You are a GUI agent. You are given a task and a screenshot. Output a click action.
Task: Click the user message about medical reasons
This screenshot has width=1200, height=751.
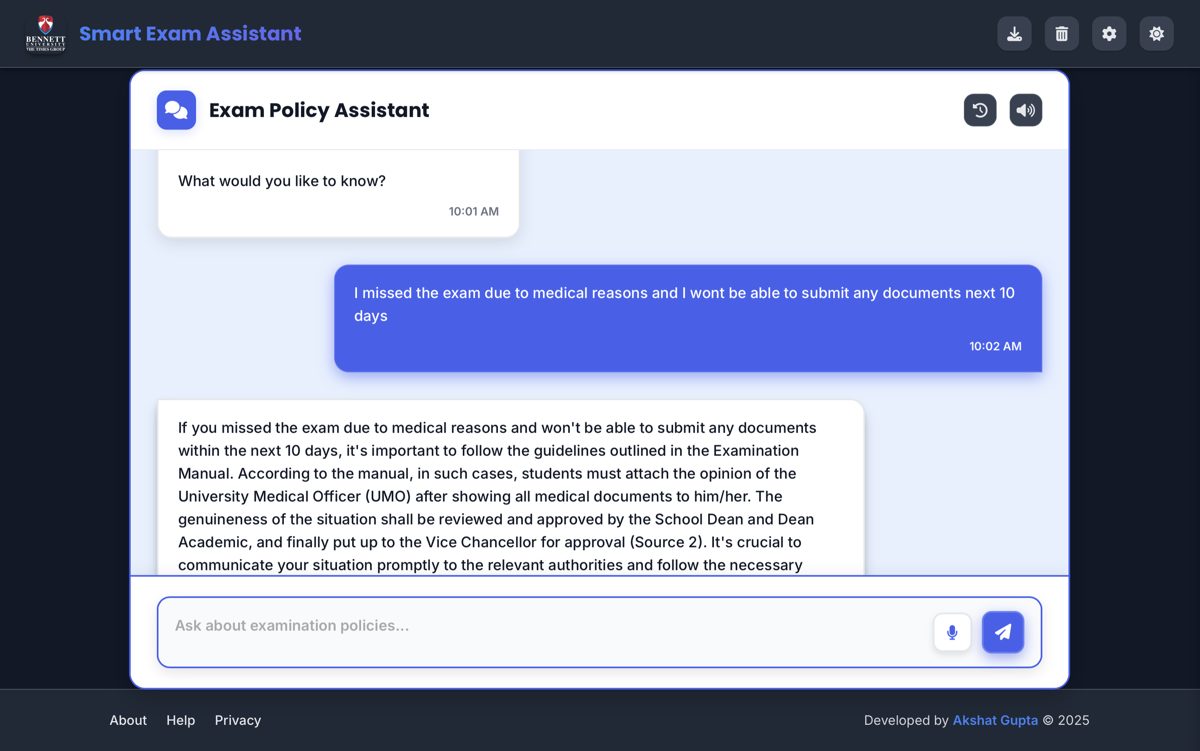pos(688,318)
